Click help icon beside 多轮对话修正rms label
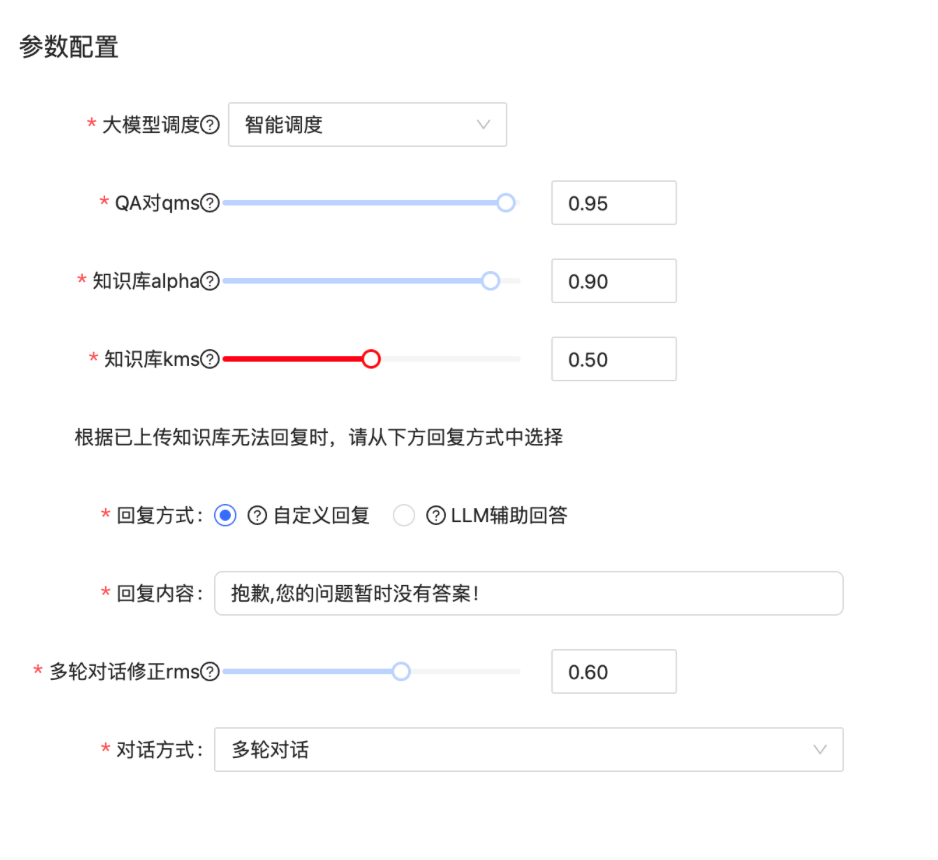Image resolution: width=938 pixels, height=860 pixels. point(210,672)
